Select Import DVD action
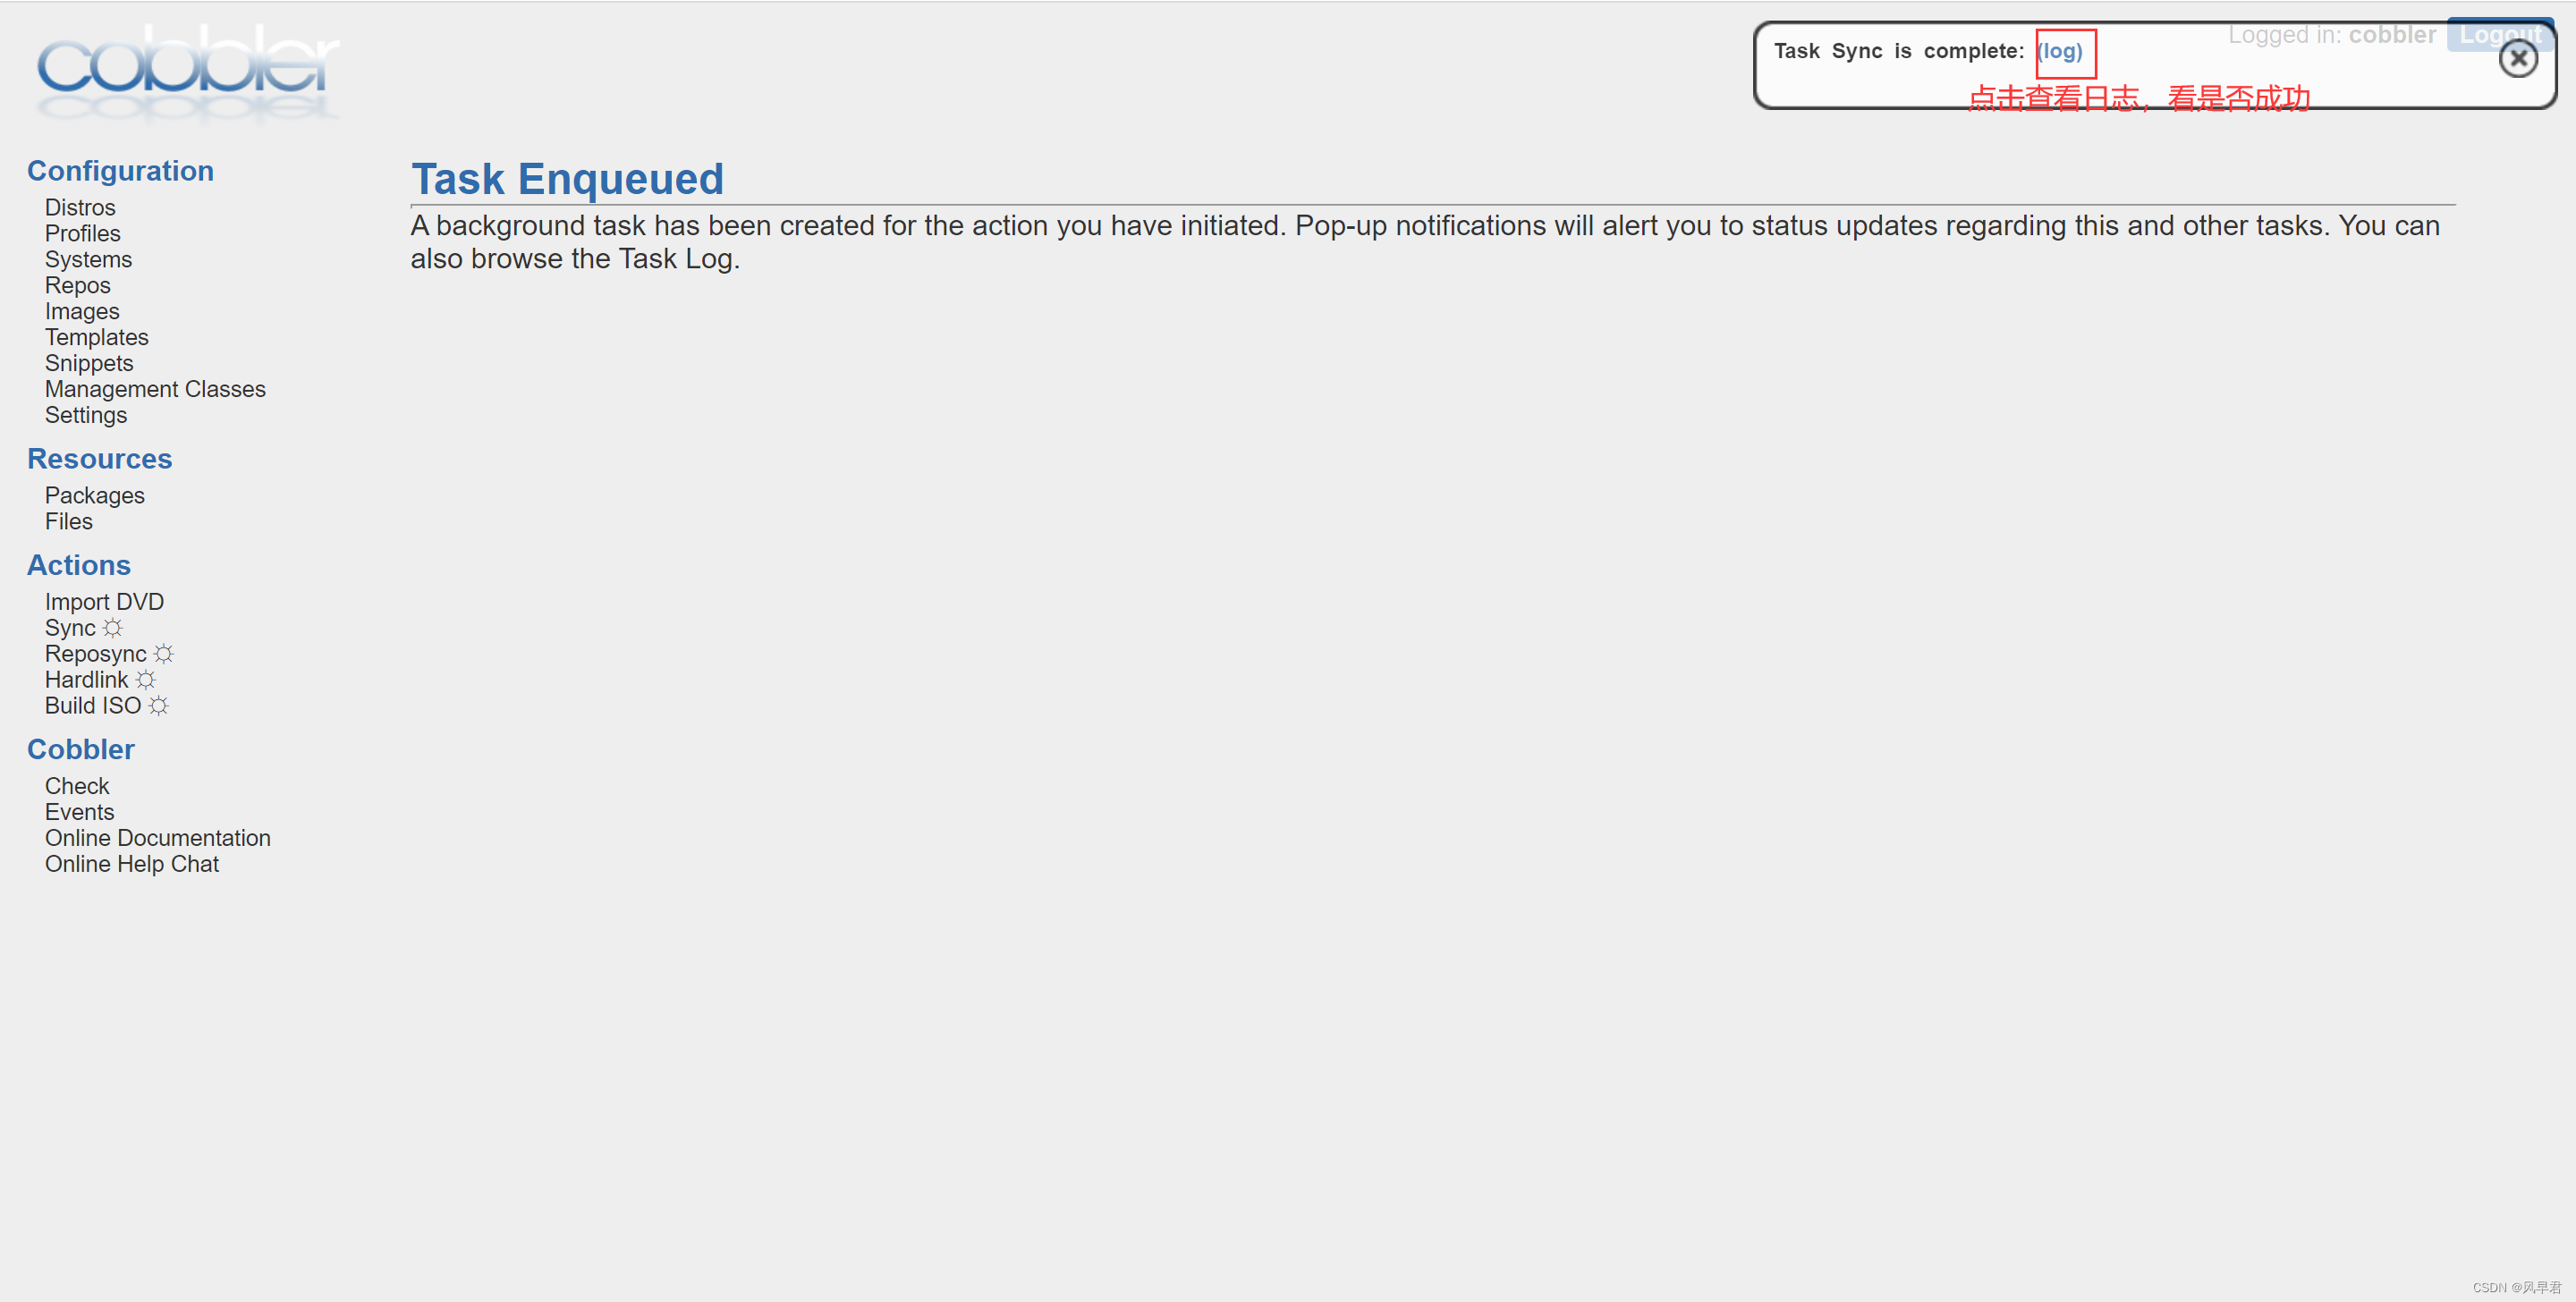Viewport: 2576px width, 1302px height. [x=104, y=602]
